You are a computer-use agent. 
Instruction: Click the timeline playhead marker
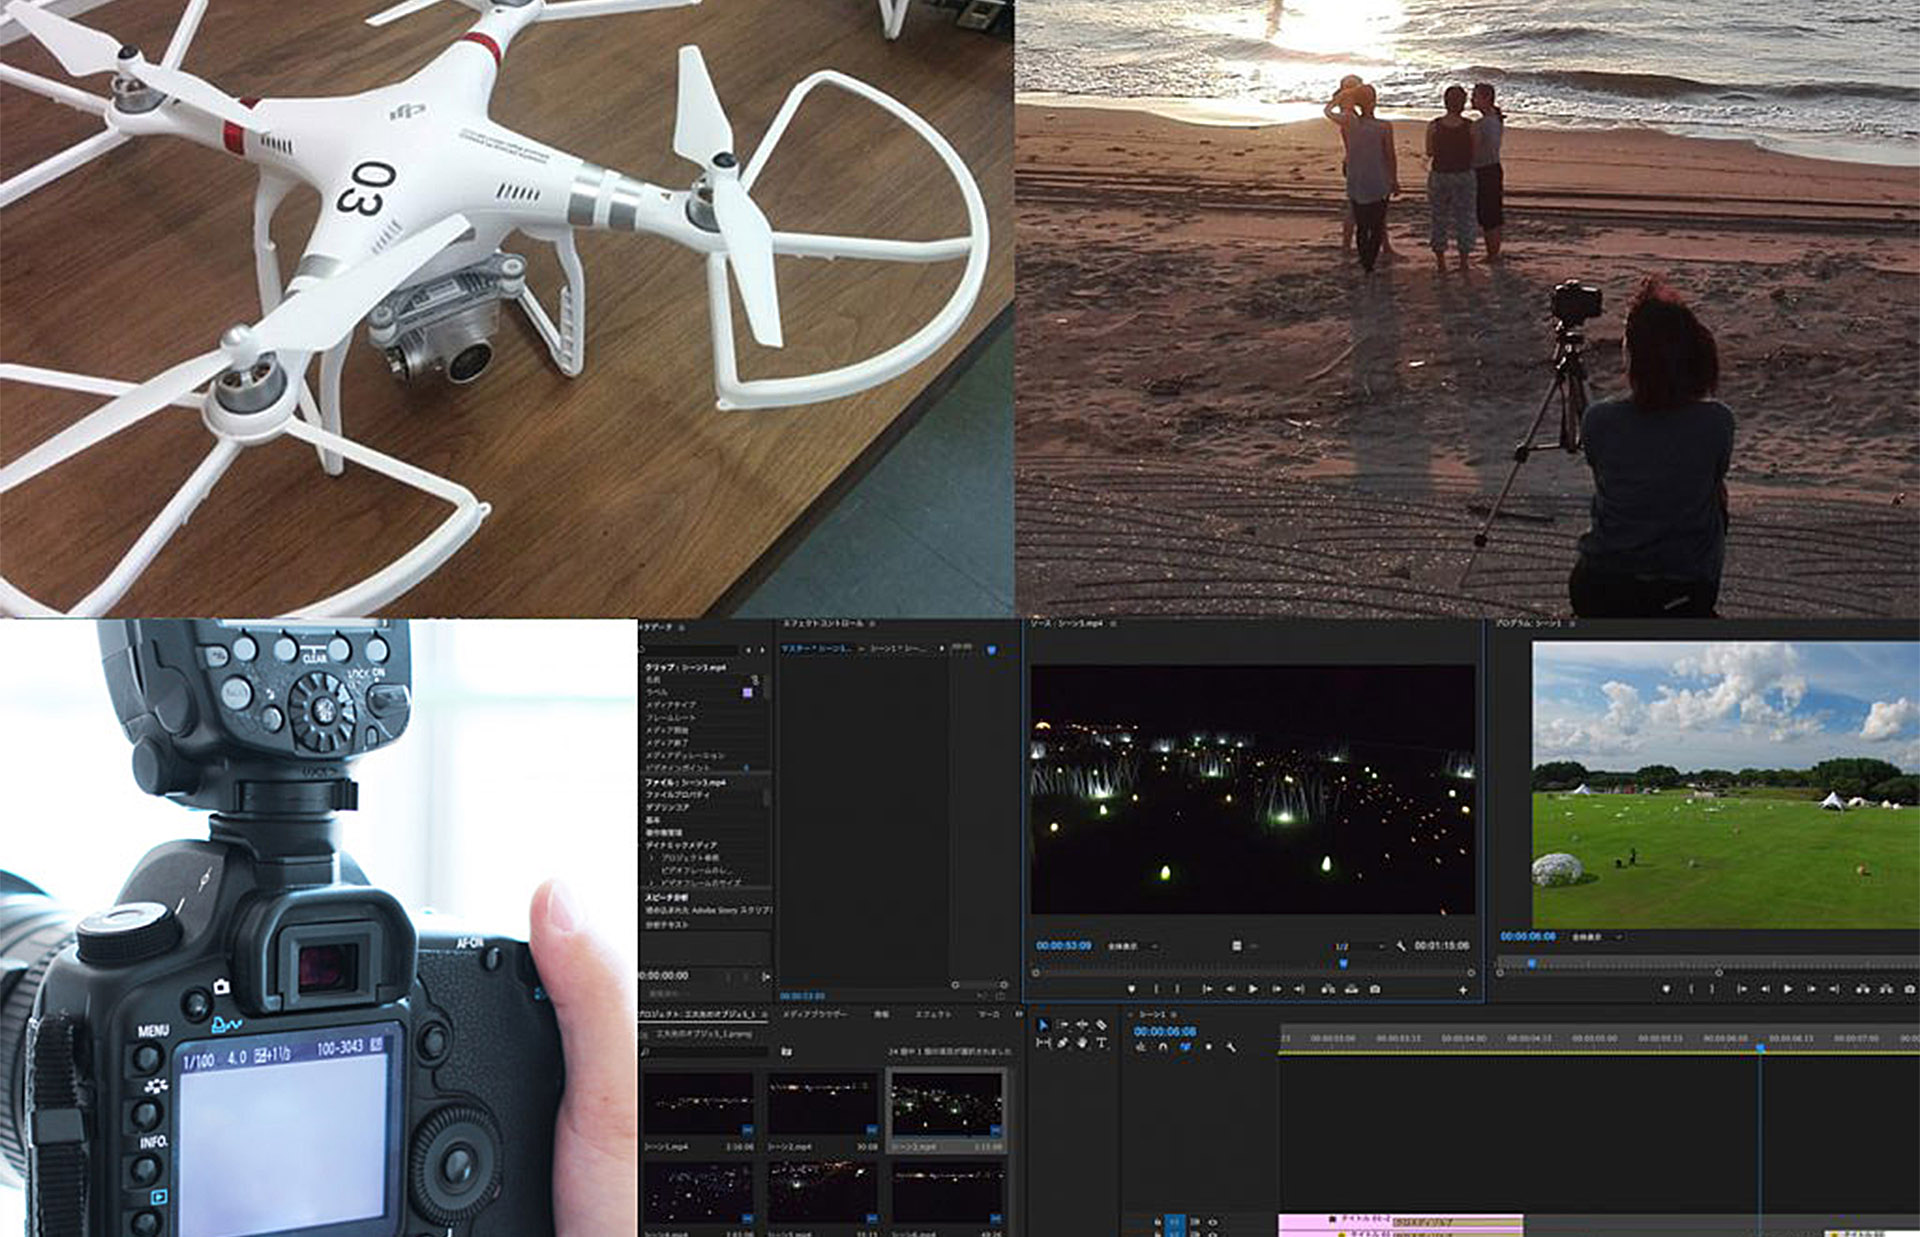point(1760,1047)
